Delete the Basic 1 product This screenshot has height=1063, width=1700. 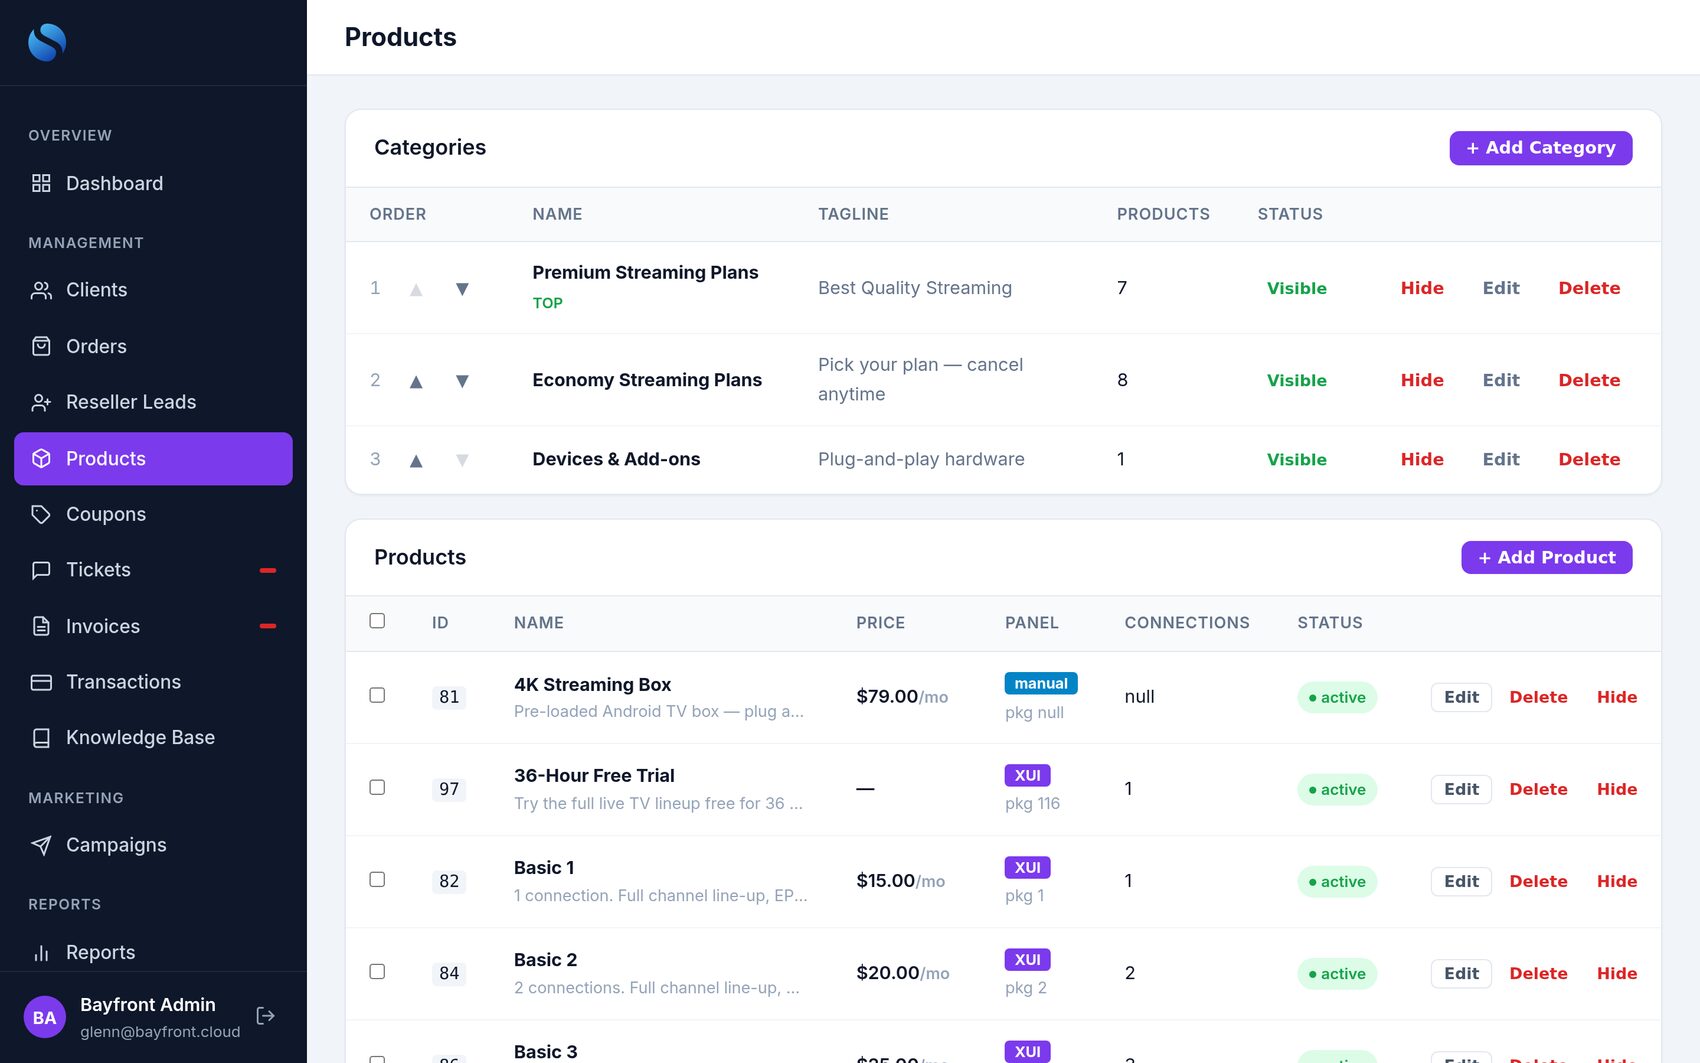click(x=1538, y=881)
